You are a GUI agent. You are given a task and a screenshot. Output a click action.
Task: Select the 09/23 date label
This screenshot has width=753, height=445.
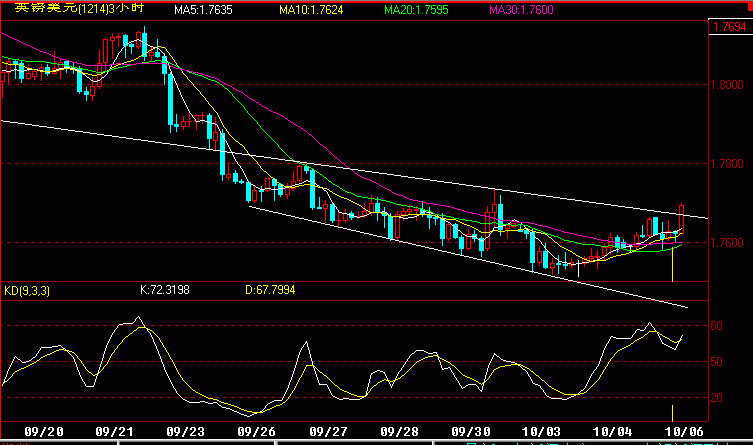[185, 432]
